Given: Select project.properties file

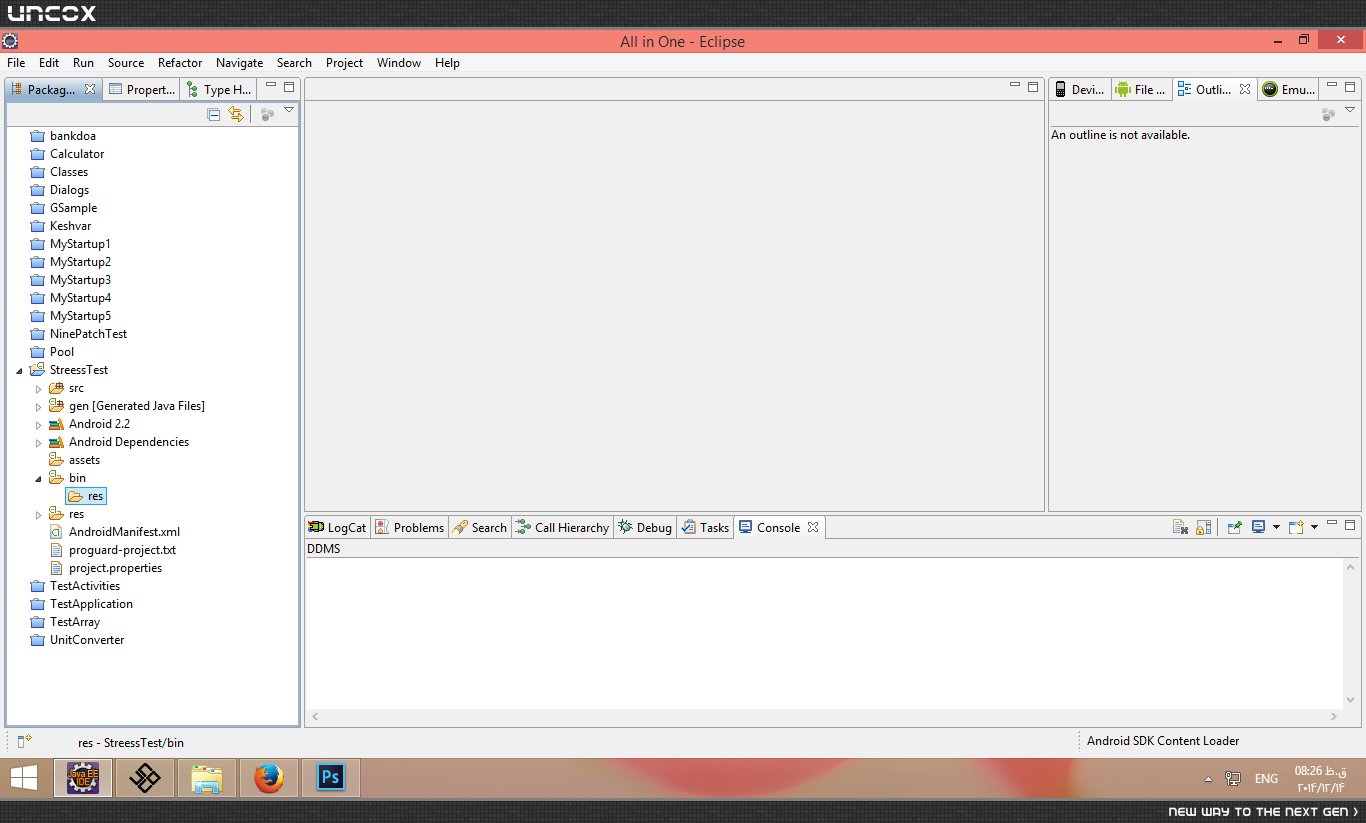Looking at the screenshot, I should point(115,568).
